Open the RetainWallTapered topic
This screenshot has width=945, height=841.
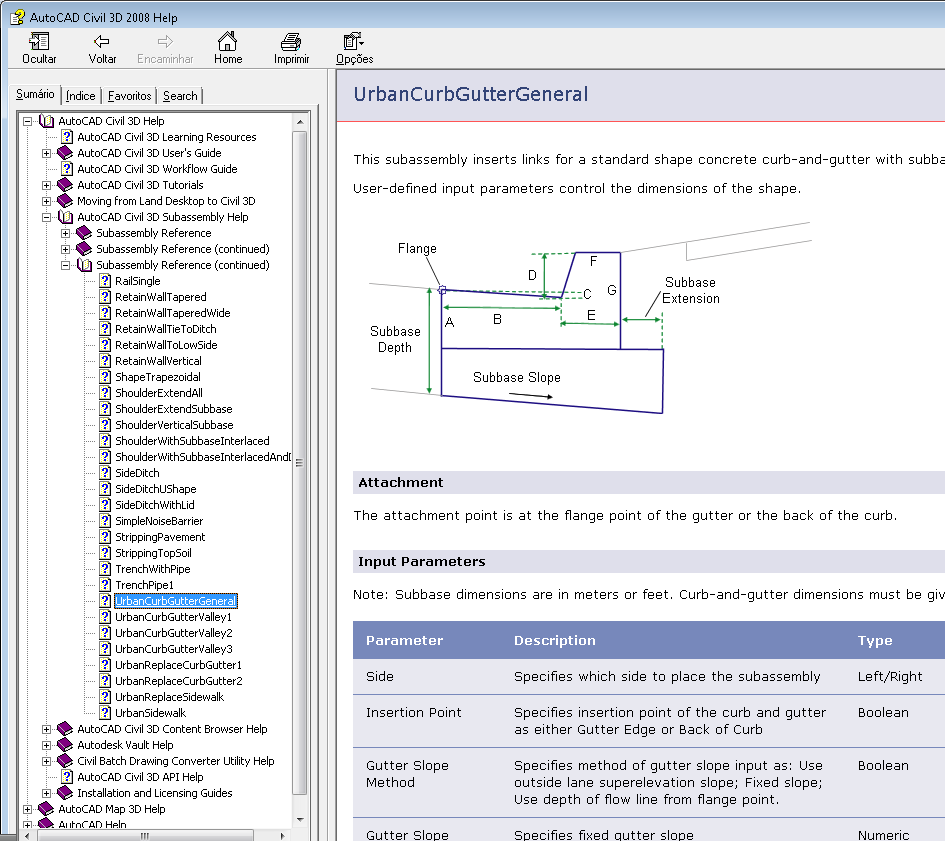pos(161,297)
